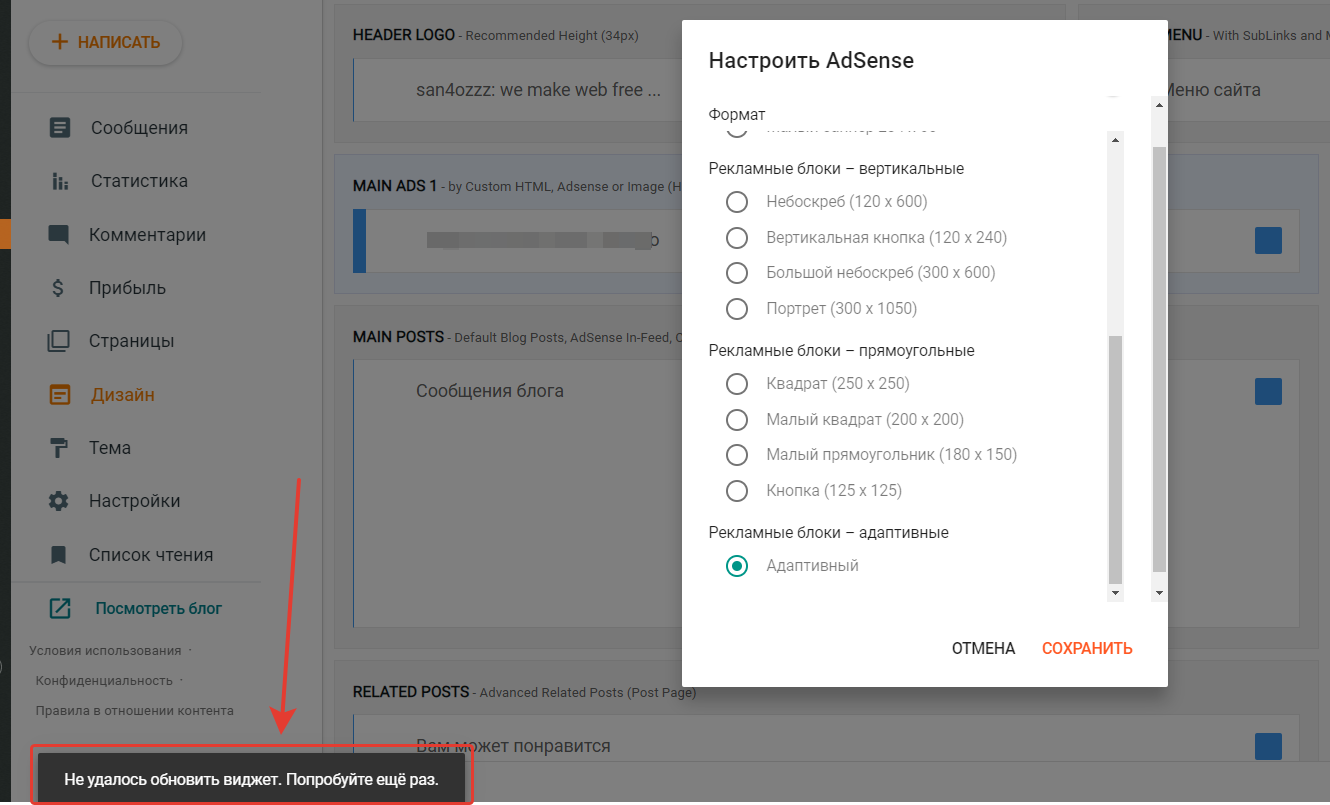Click the Вам может понравится widget

pyautogui.click(x=513, y=746)
